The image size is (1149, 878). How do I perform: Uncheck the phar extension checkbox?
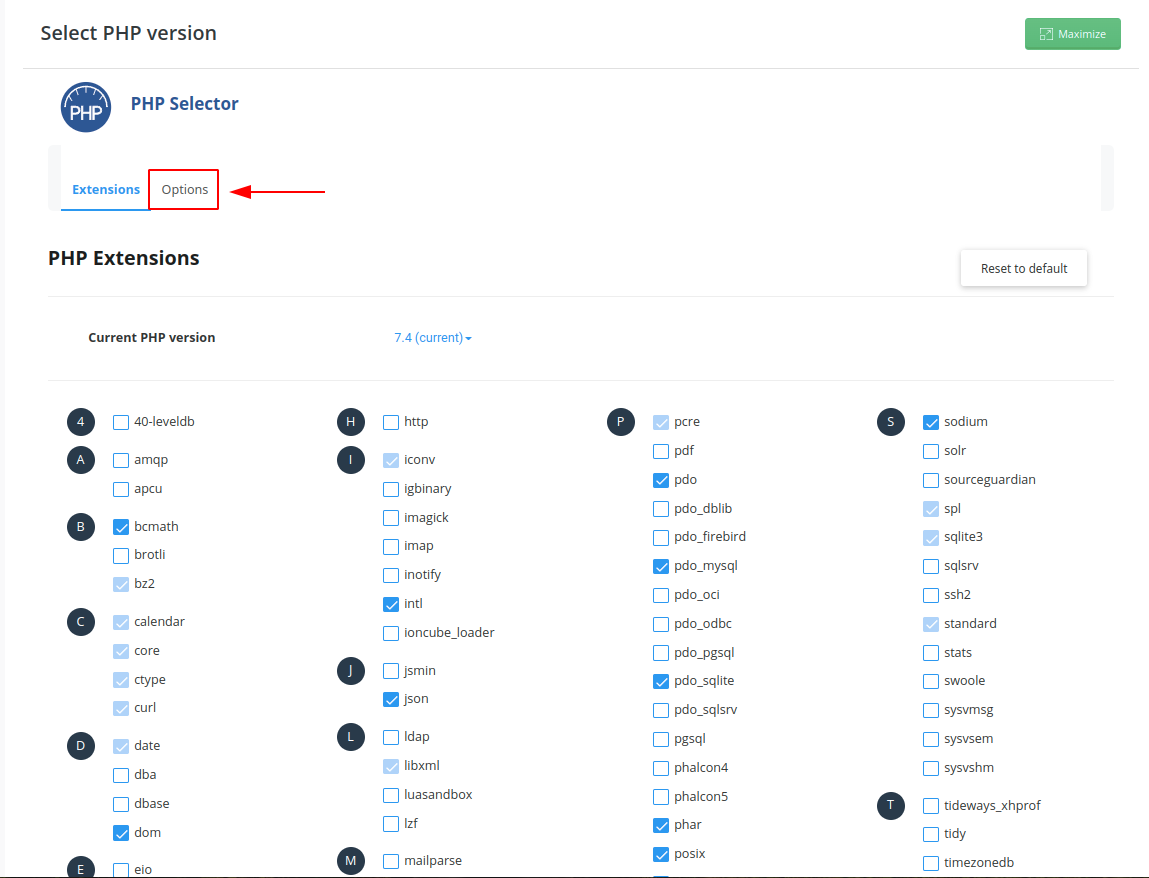point(661,825)
